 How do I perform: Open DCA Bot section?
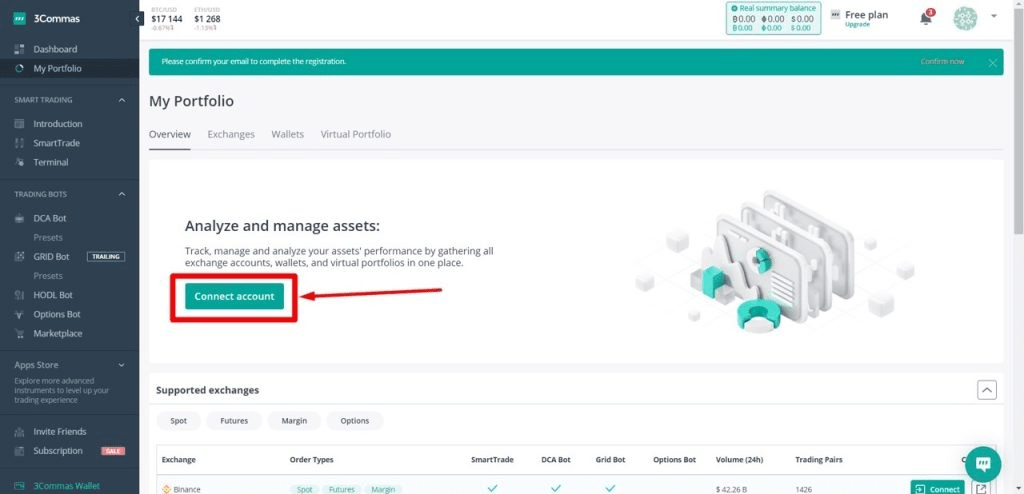[50, 218]
